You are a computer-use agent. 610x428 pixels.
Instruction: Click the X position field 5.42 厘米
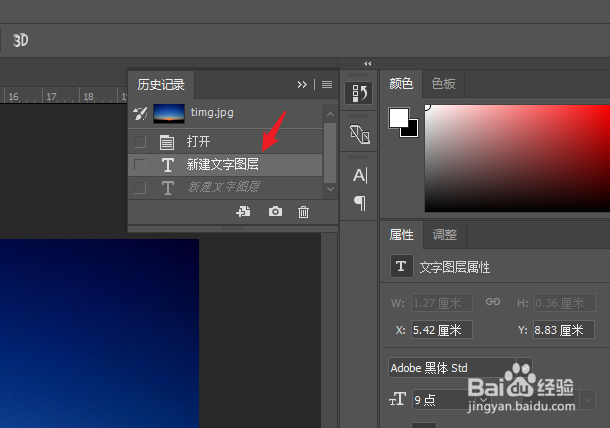pyautogui.click(x=442, y=330)
